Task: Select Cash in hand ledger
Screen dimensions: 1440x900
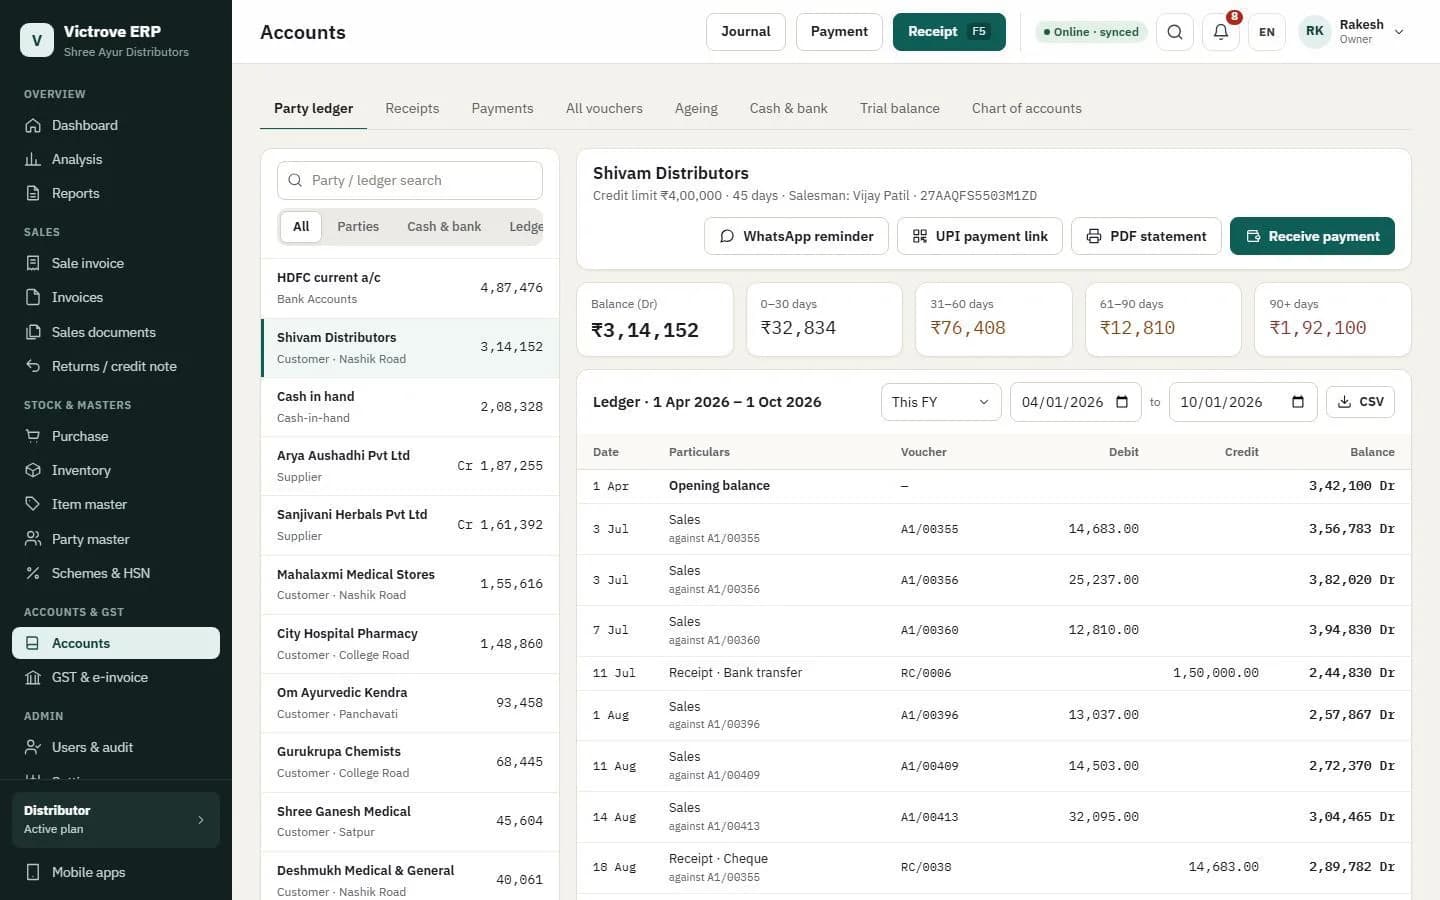Action: [x=410, y=407]
